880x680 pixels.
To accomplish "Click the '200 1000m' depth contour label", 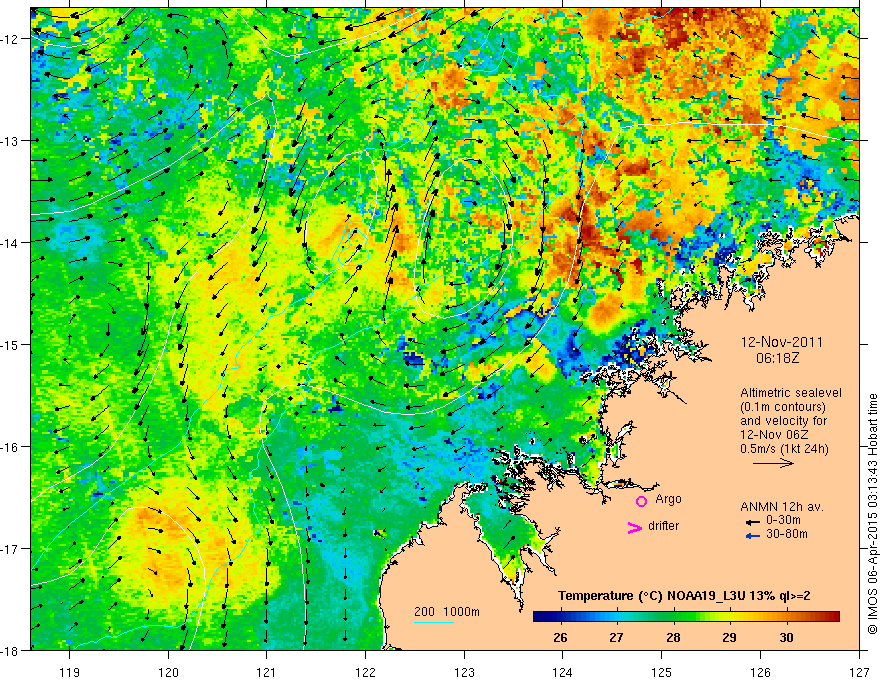I will pyautogui.click(x=447, y=612).
